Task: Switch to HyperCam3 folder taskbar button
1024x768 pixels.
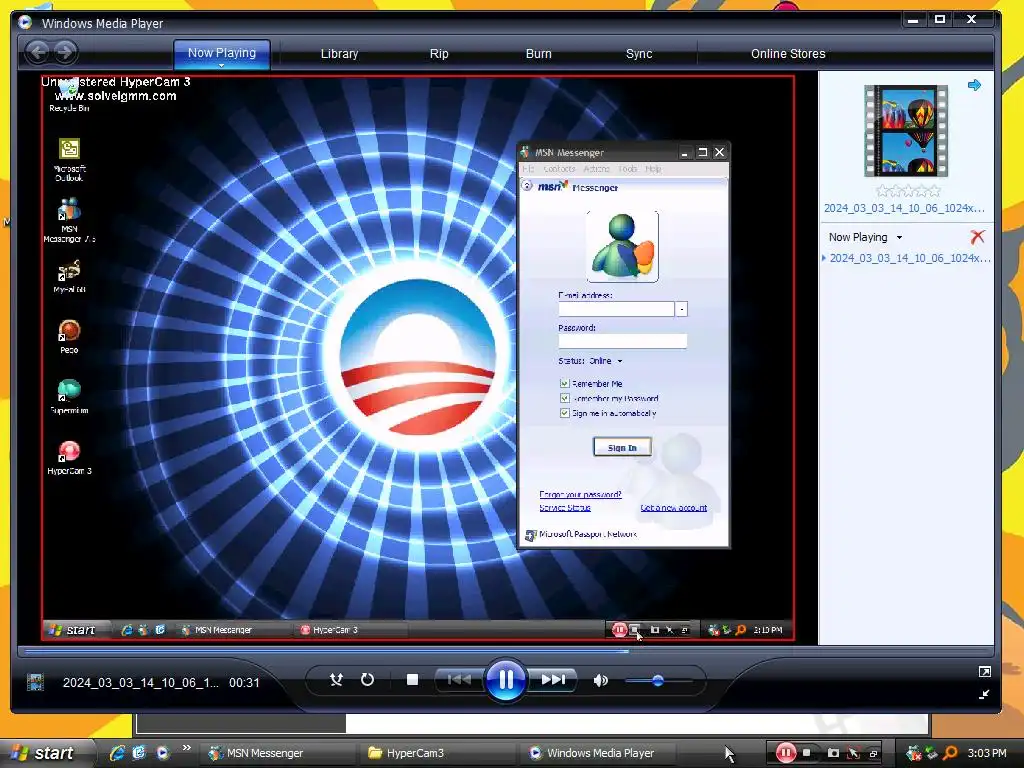Action: pos(436,753)
